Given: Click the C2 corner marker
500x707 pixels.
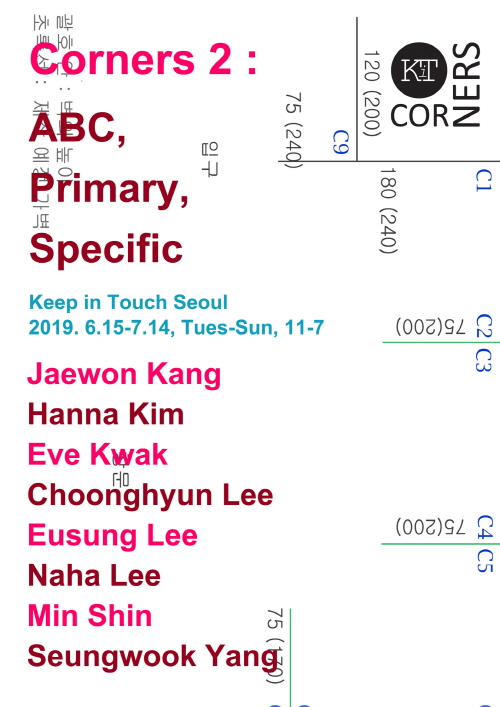Looking at the screenshot, I should point(484,326).
